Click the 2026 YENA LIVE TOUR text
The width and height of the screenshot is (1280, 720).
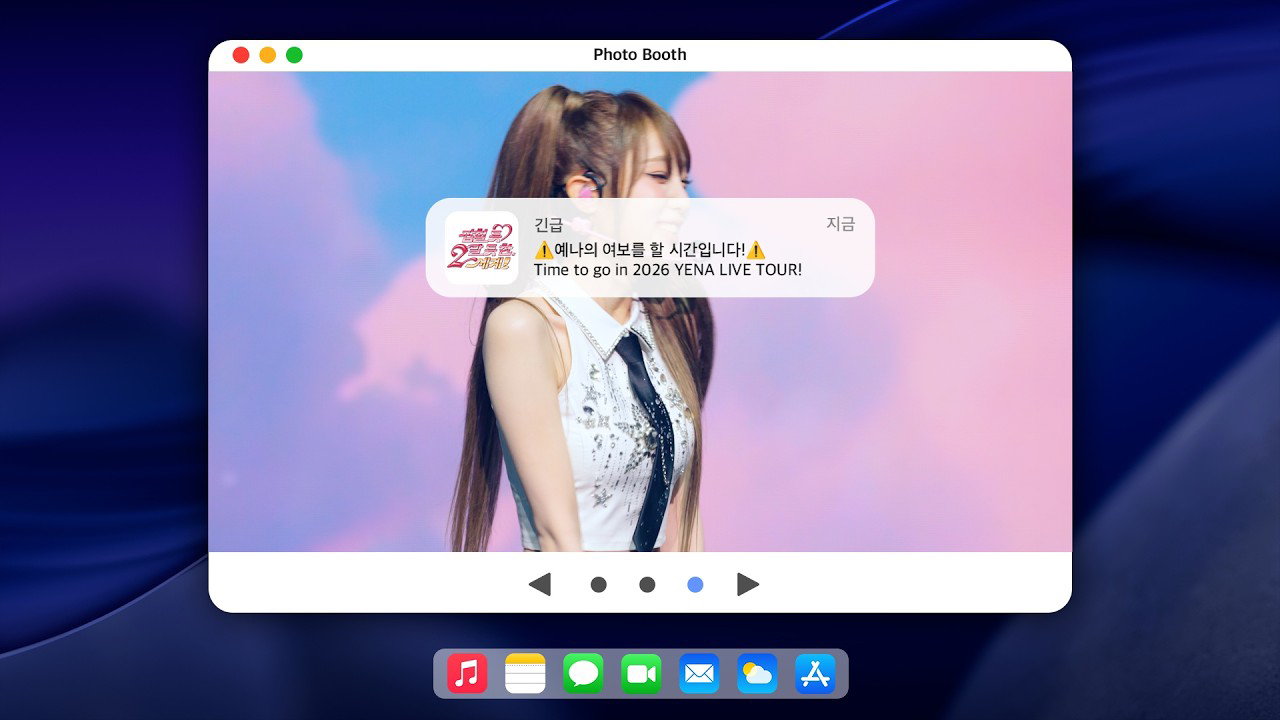pyautogui.click(x=668, y=270)
